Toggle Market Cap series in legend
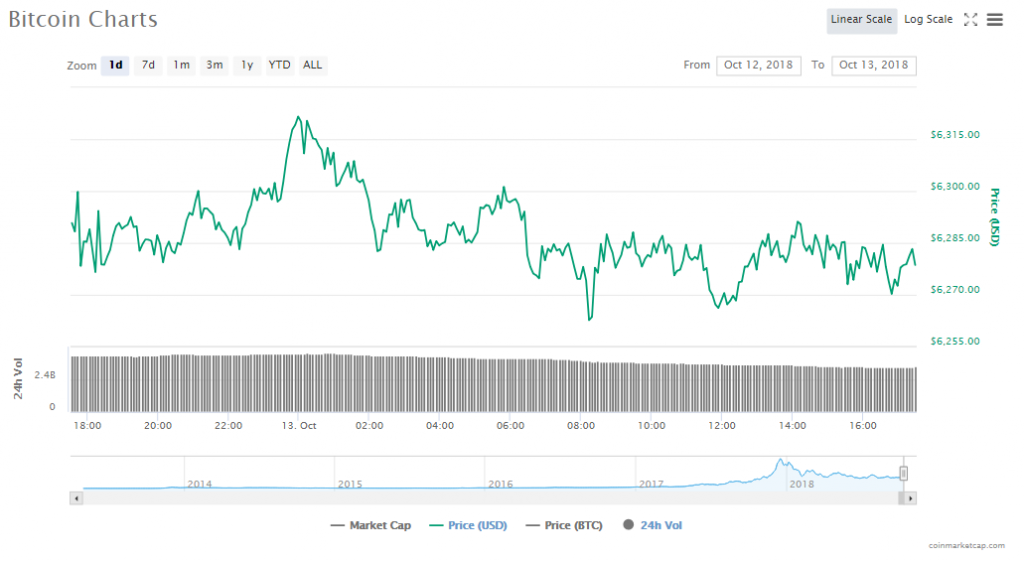Viewport: 1024px width, 561px height. (x=370, y=525)
